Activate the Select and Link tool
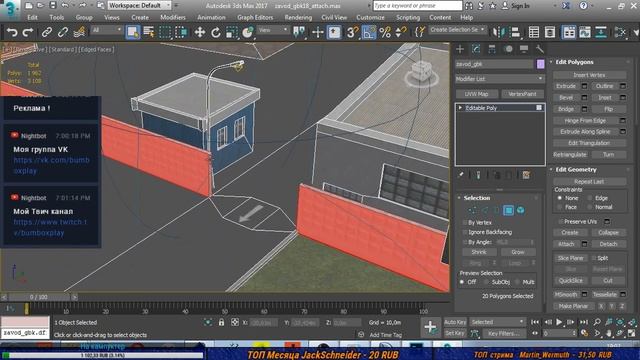 tap(46, 32)
